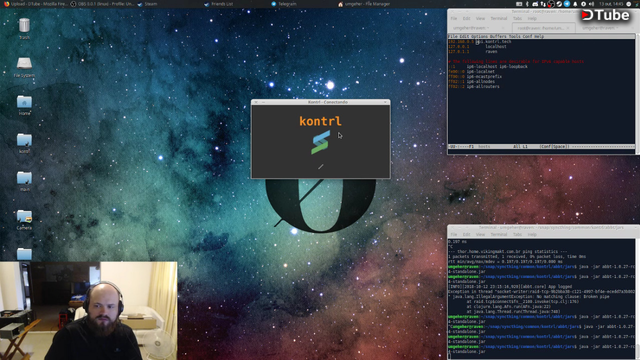Open the Camera desktop folder
Viewport: 640px width, 360px height.
coord(24,219)
